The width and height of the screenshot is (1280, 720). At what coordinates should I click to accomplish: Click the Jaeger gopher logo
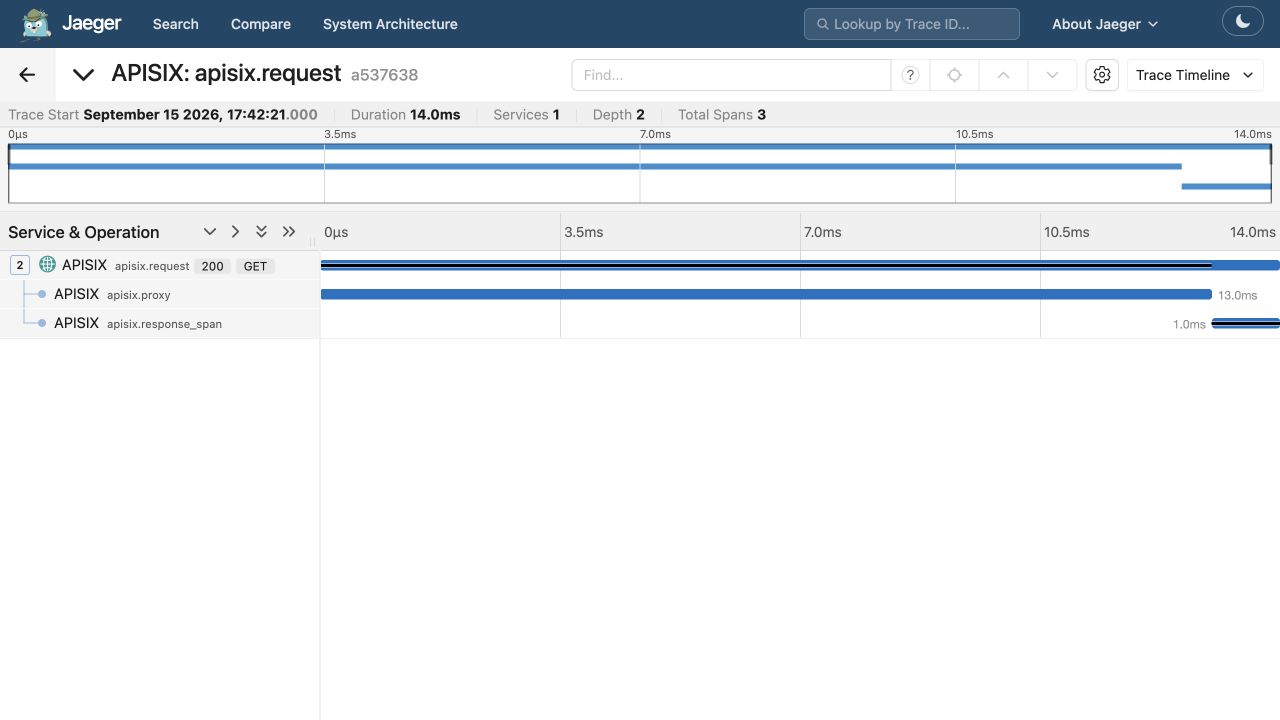click(36, 24)
